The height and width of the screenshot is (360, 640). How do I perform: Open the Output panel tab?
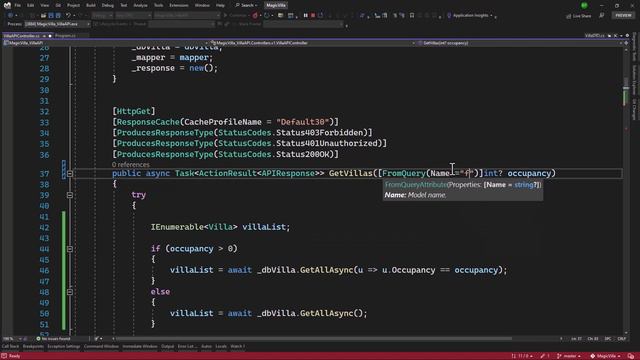(x=167, y=347)
